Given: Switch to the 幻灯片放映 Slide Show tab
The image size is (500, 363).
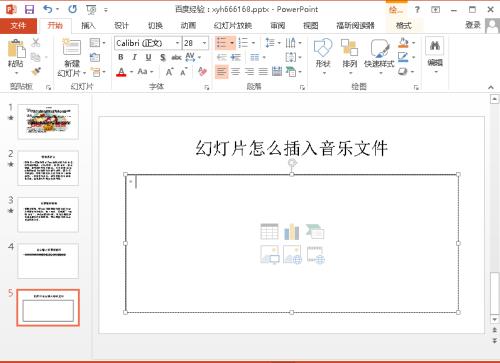Looking at the screenshot, I should [x=233, y=25].
